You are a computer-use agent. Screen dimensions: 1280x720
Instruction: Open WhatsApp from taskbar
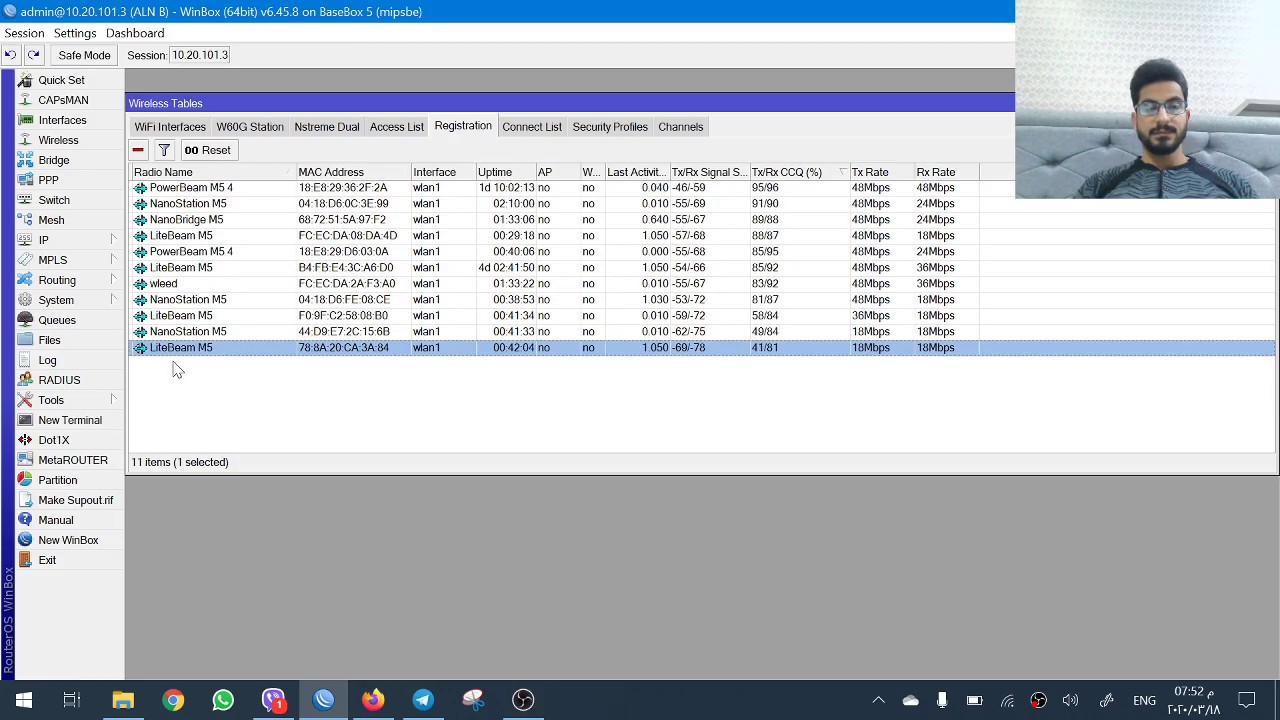coord(223,700)
